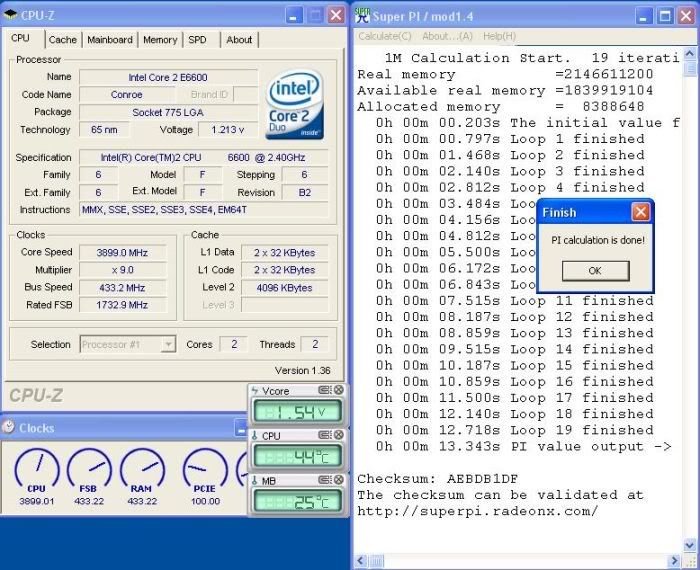Minimize the CPU-Z window

[293, 16]
